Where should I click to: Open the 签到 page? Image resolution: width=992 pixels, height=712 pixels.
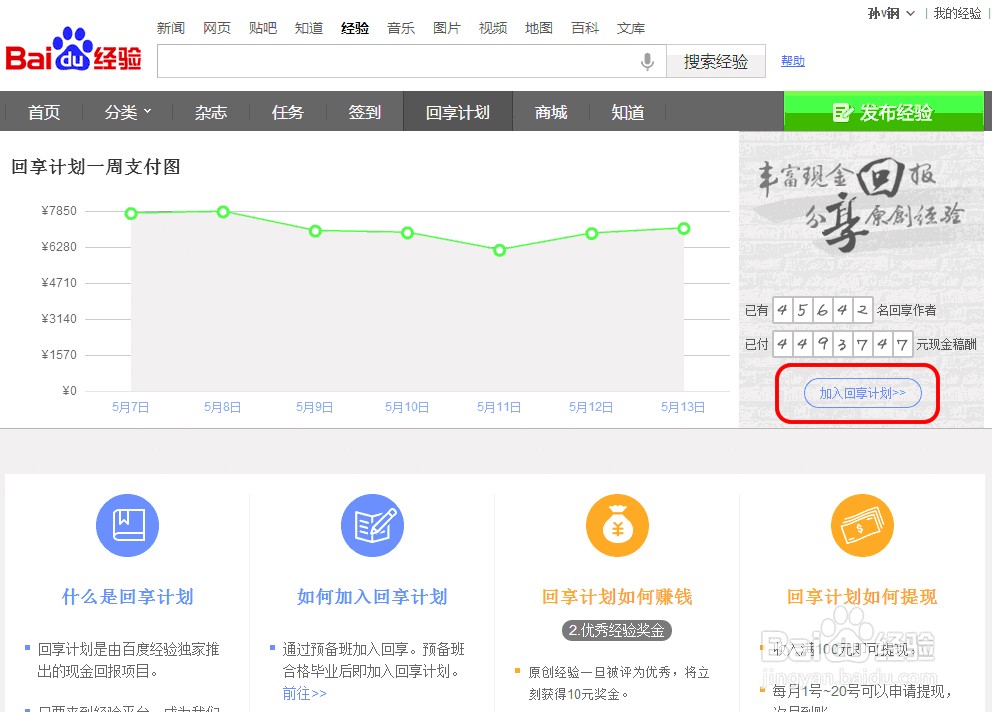364,112
